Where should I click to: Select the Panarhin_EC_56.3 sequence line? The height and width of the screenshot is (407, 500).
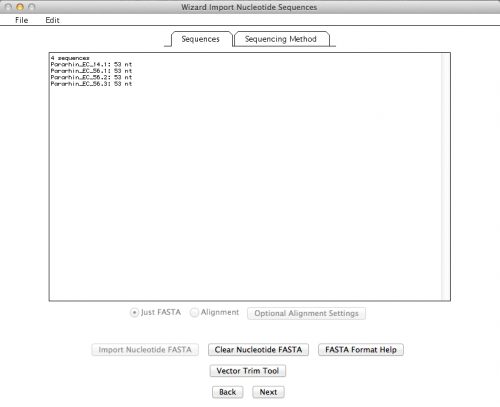pos(91,84)
